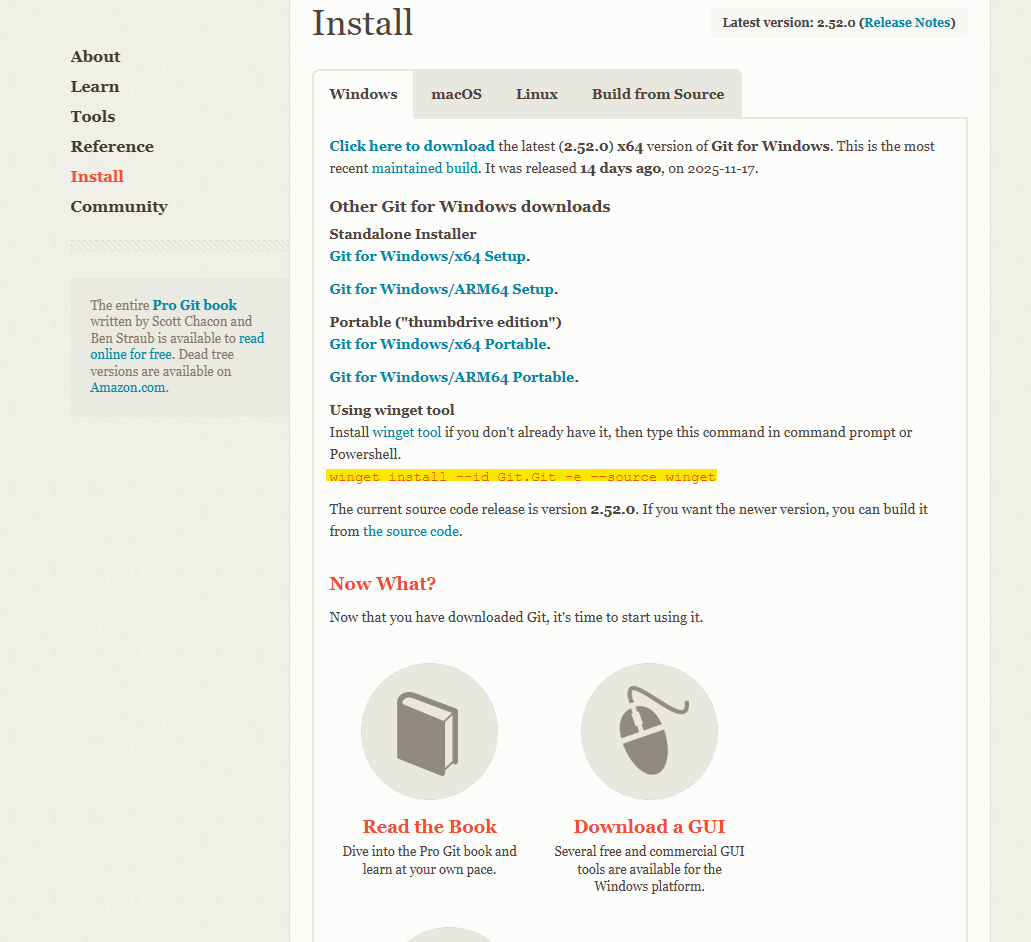Download Git for Windows/x64 Setup
Image resolution: width=1031 pixels, height=942 pixels.
427,256
